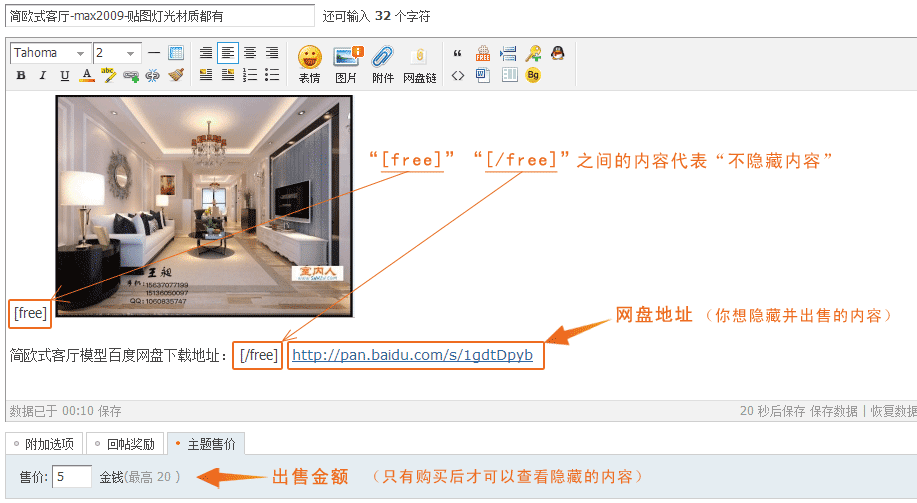917x503 pixels.
Task: Insert hidden content with the key icon
Action: [533, 53]
